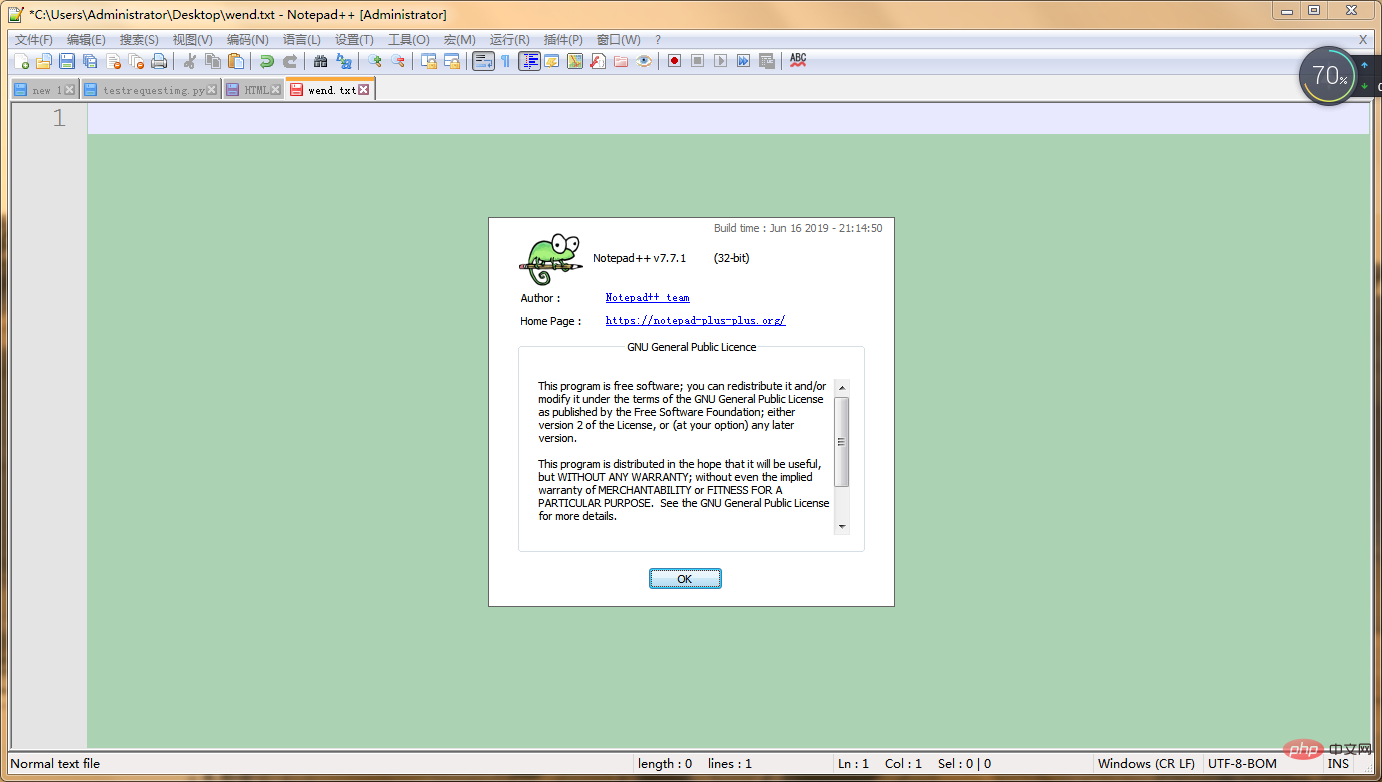This screenshot has width=1382, height=782.
Task: Open the notepad-plus-plus.org home page link
Action: (x=695, y=320)
